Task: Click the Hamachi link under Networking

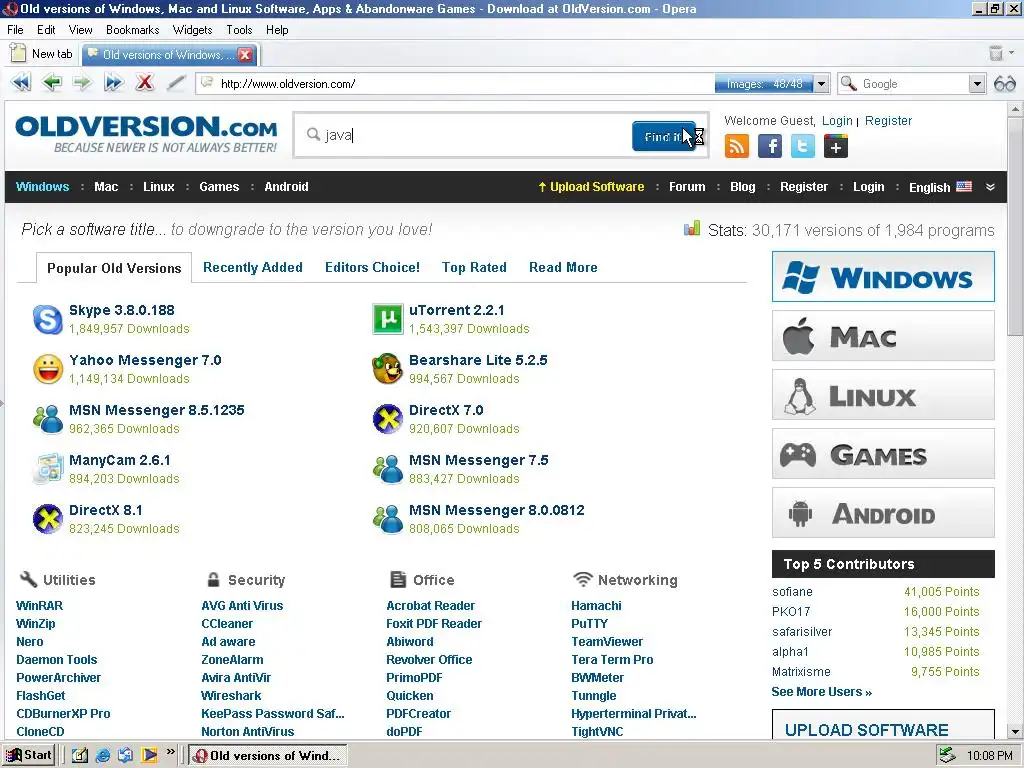Action: (x=596, y=605)
